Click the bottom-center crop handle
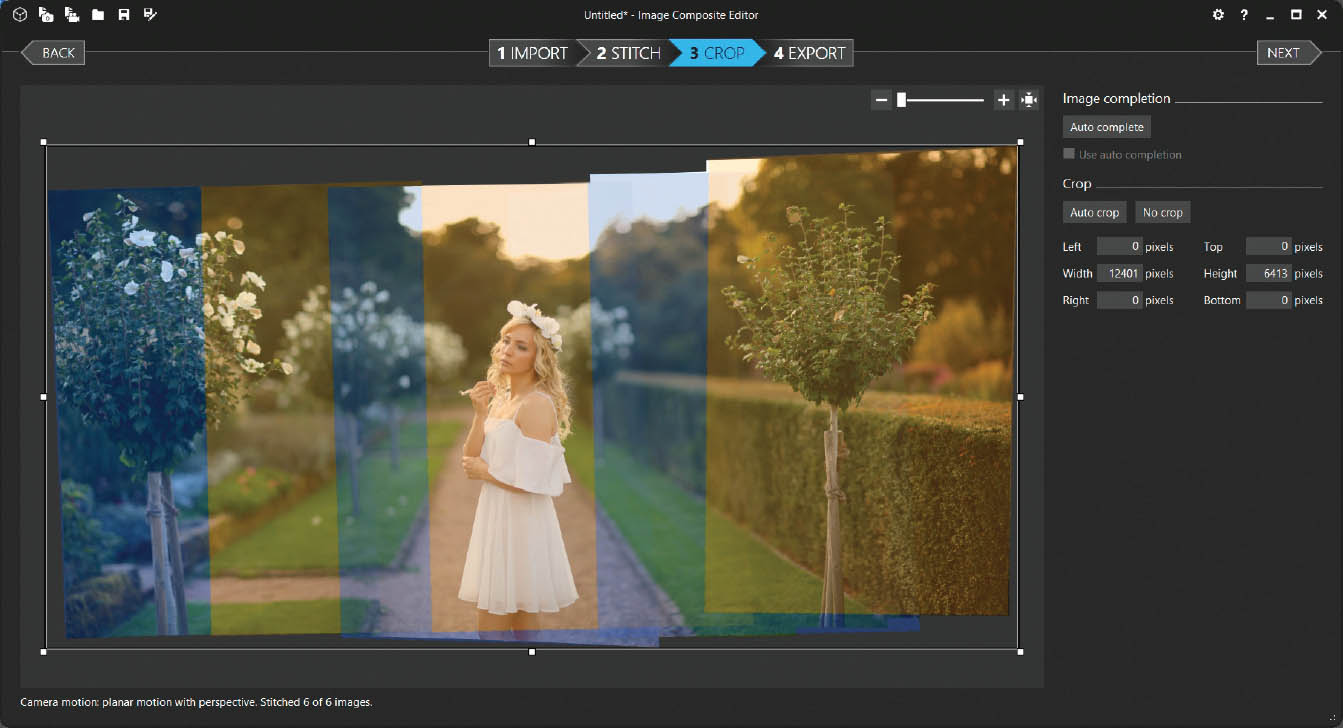This screenshot has height=728, width=1343. (532, 652)
